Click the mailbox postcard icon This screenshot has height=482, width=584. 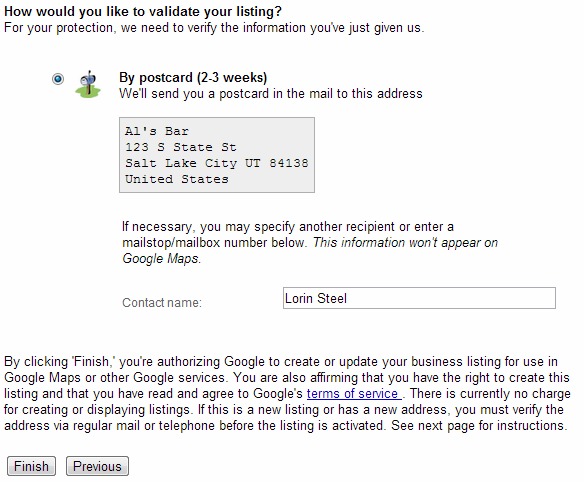tap(88, 84)
